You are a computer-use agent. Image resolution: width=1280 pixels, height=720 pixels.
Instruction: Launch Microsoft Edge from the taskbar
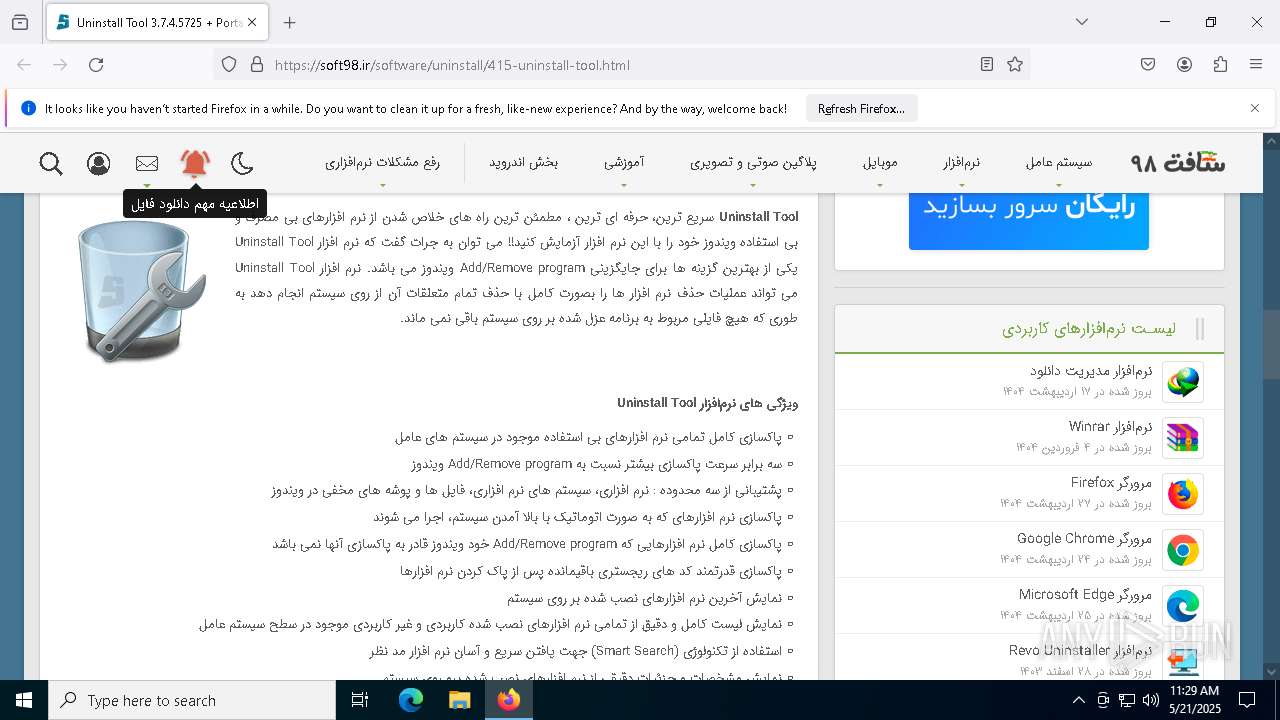coord(411,700)
